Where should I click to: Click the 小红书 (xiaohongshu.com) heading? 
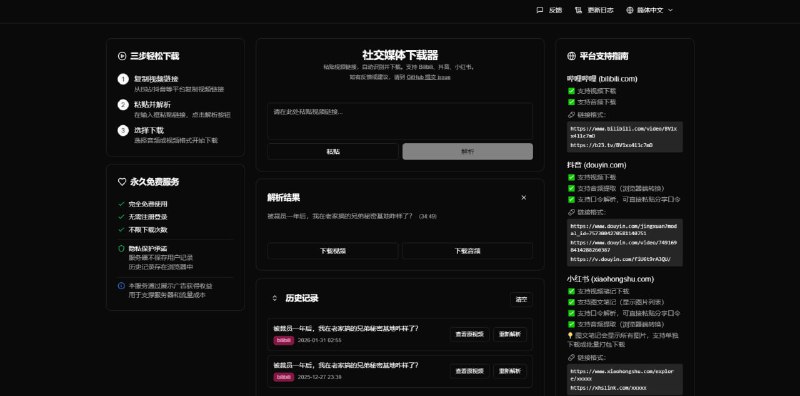610,279
